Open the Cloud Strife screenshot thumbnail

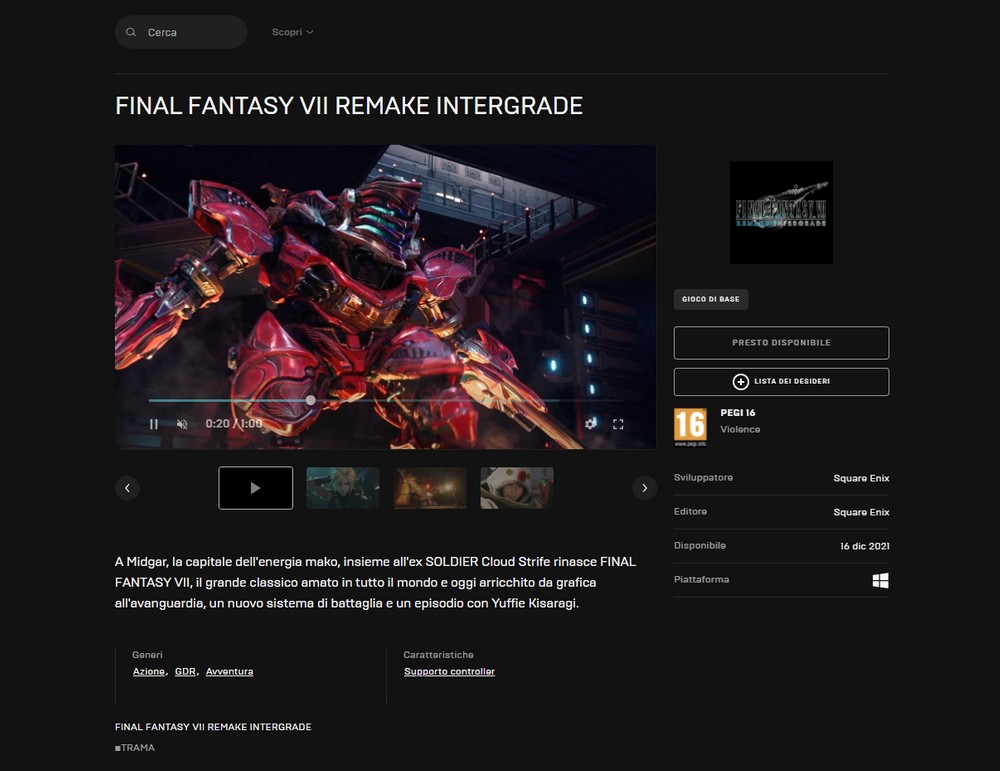(343, 488)
